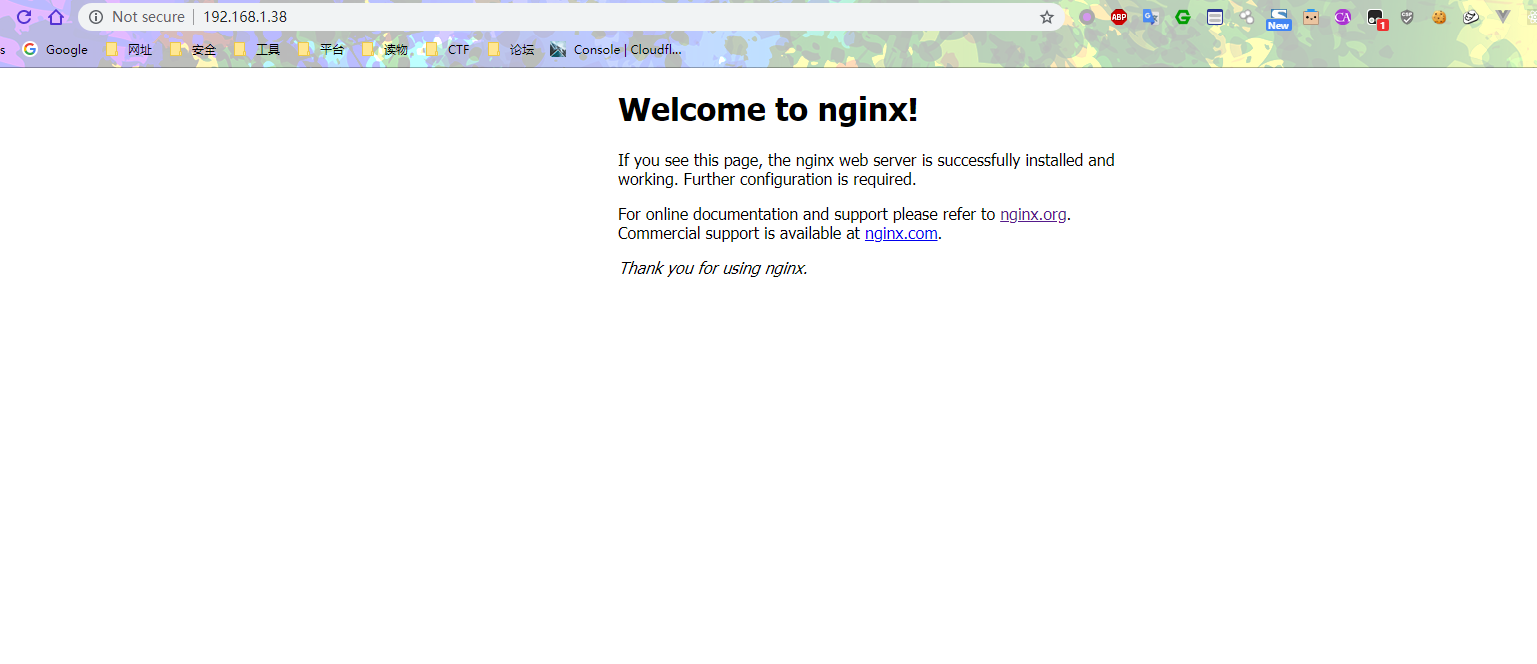Open the CTF bookmark folder
Screen dimensions: 1537x664
(447, 49)
